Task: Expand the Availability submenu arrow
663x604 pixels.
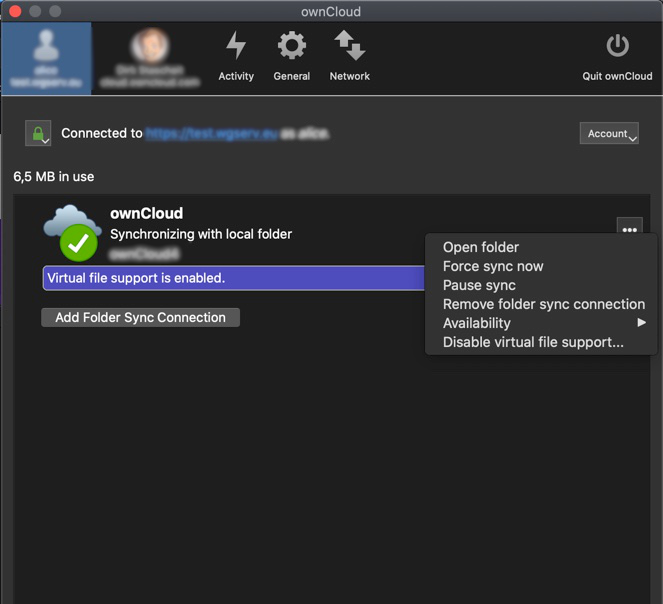Action: coord(641,323)
